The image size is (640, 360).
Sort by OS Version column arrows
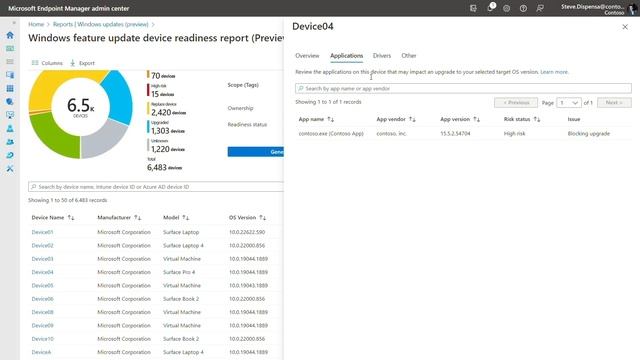click(262, 218)
